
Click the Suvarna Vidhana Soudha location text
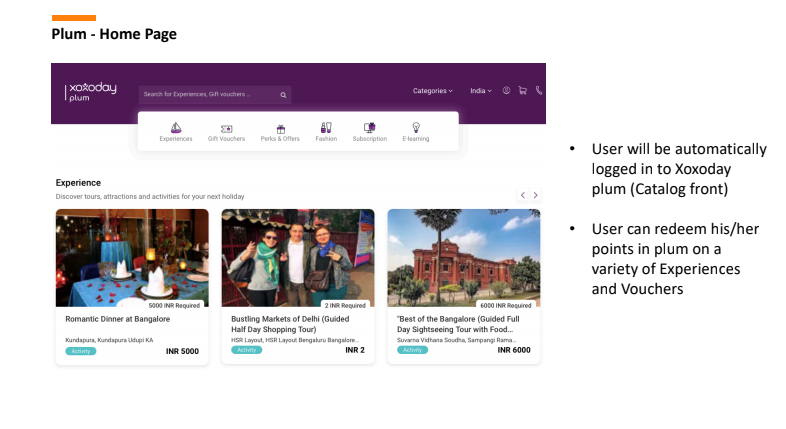(x=457, y=340)
